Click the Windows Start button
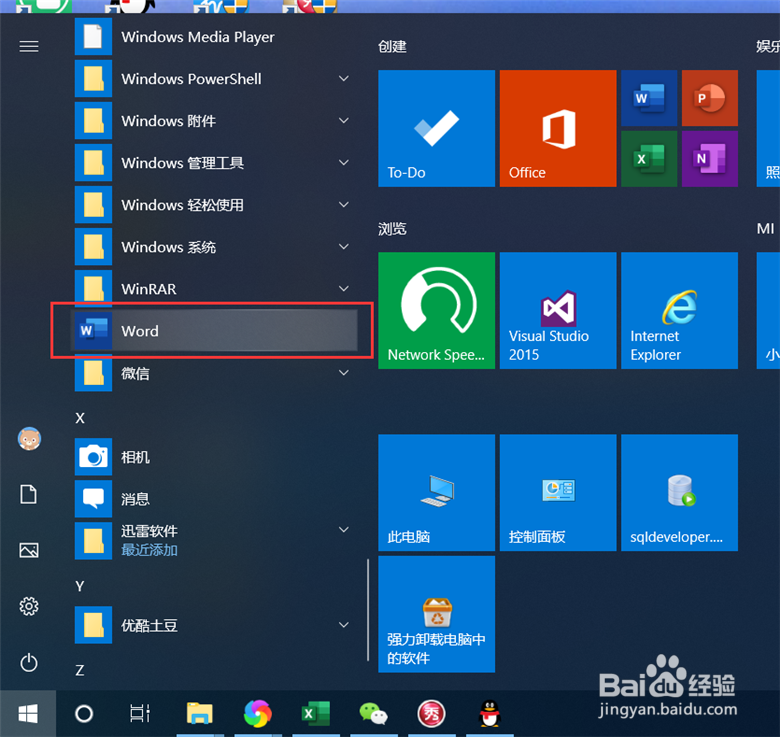The width and height of the screenshot is (780, 737). point(28,714)
